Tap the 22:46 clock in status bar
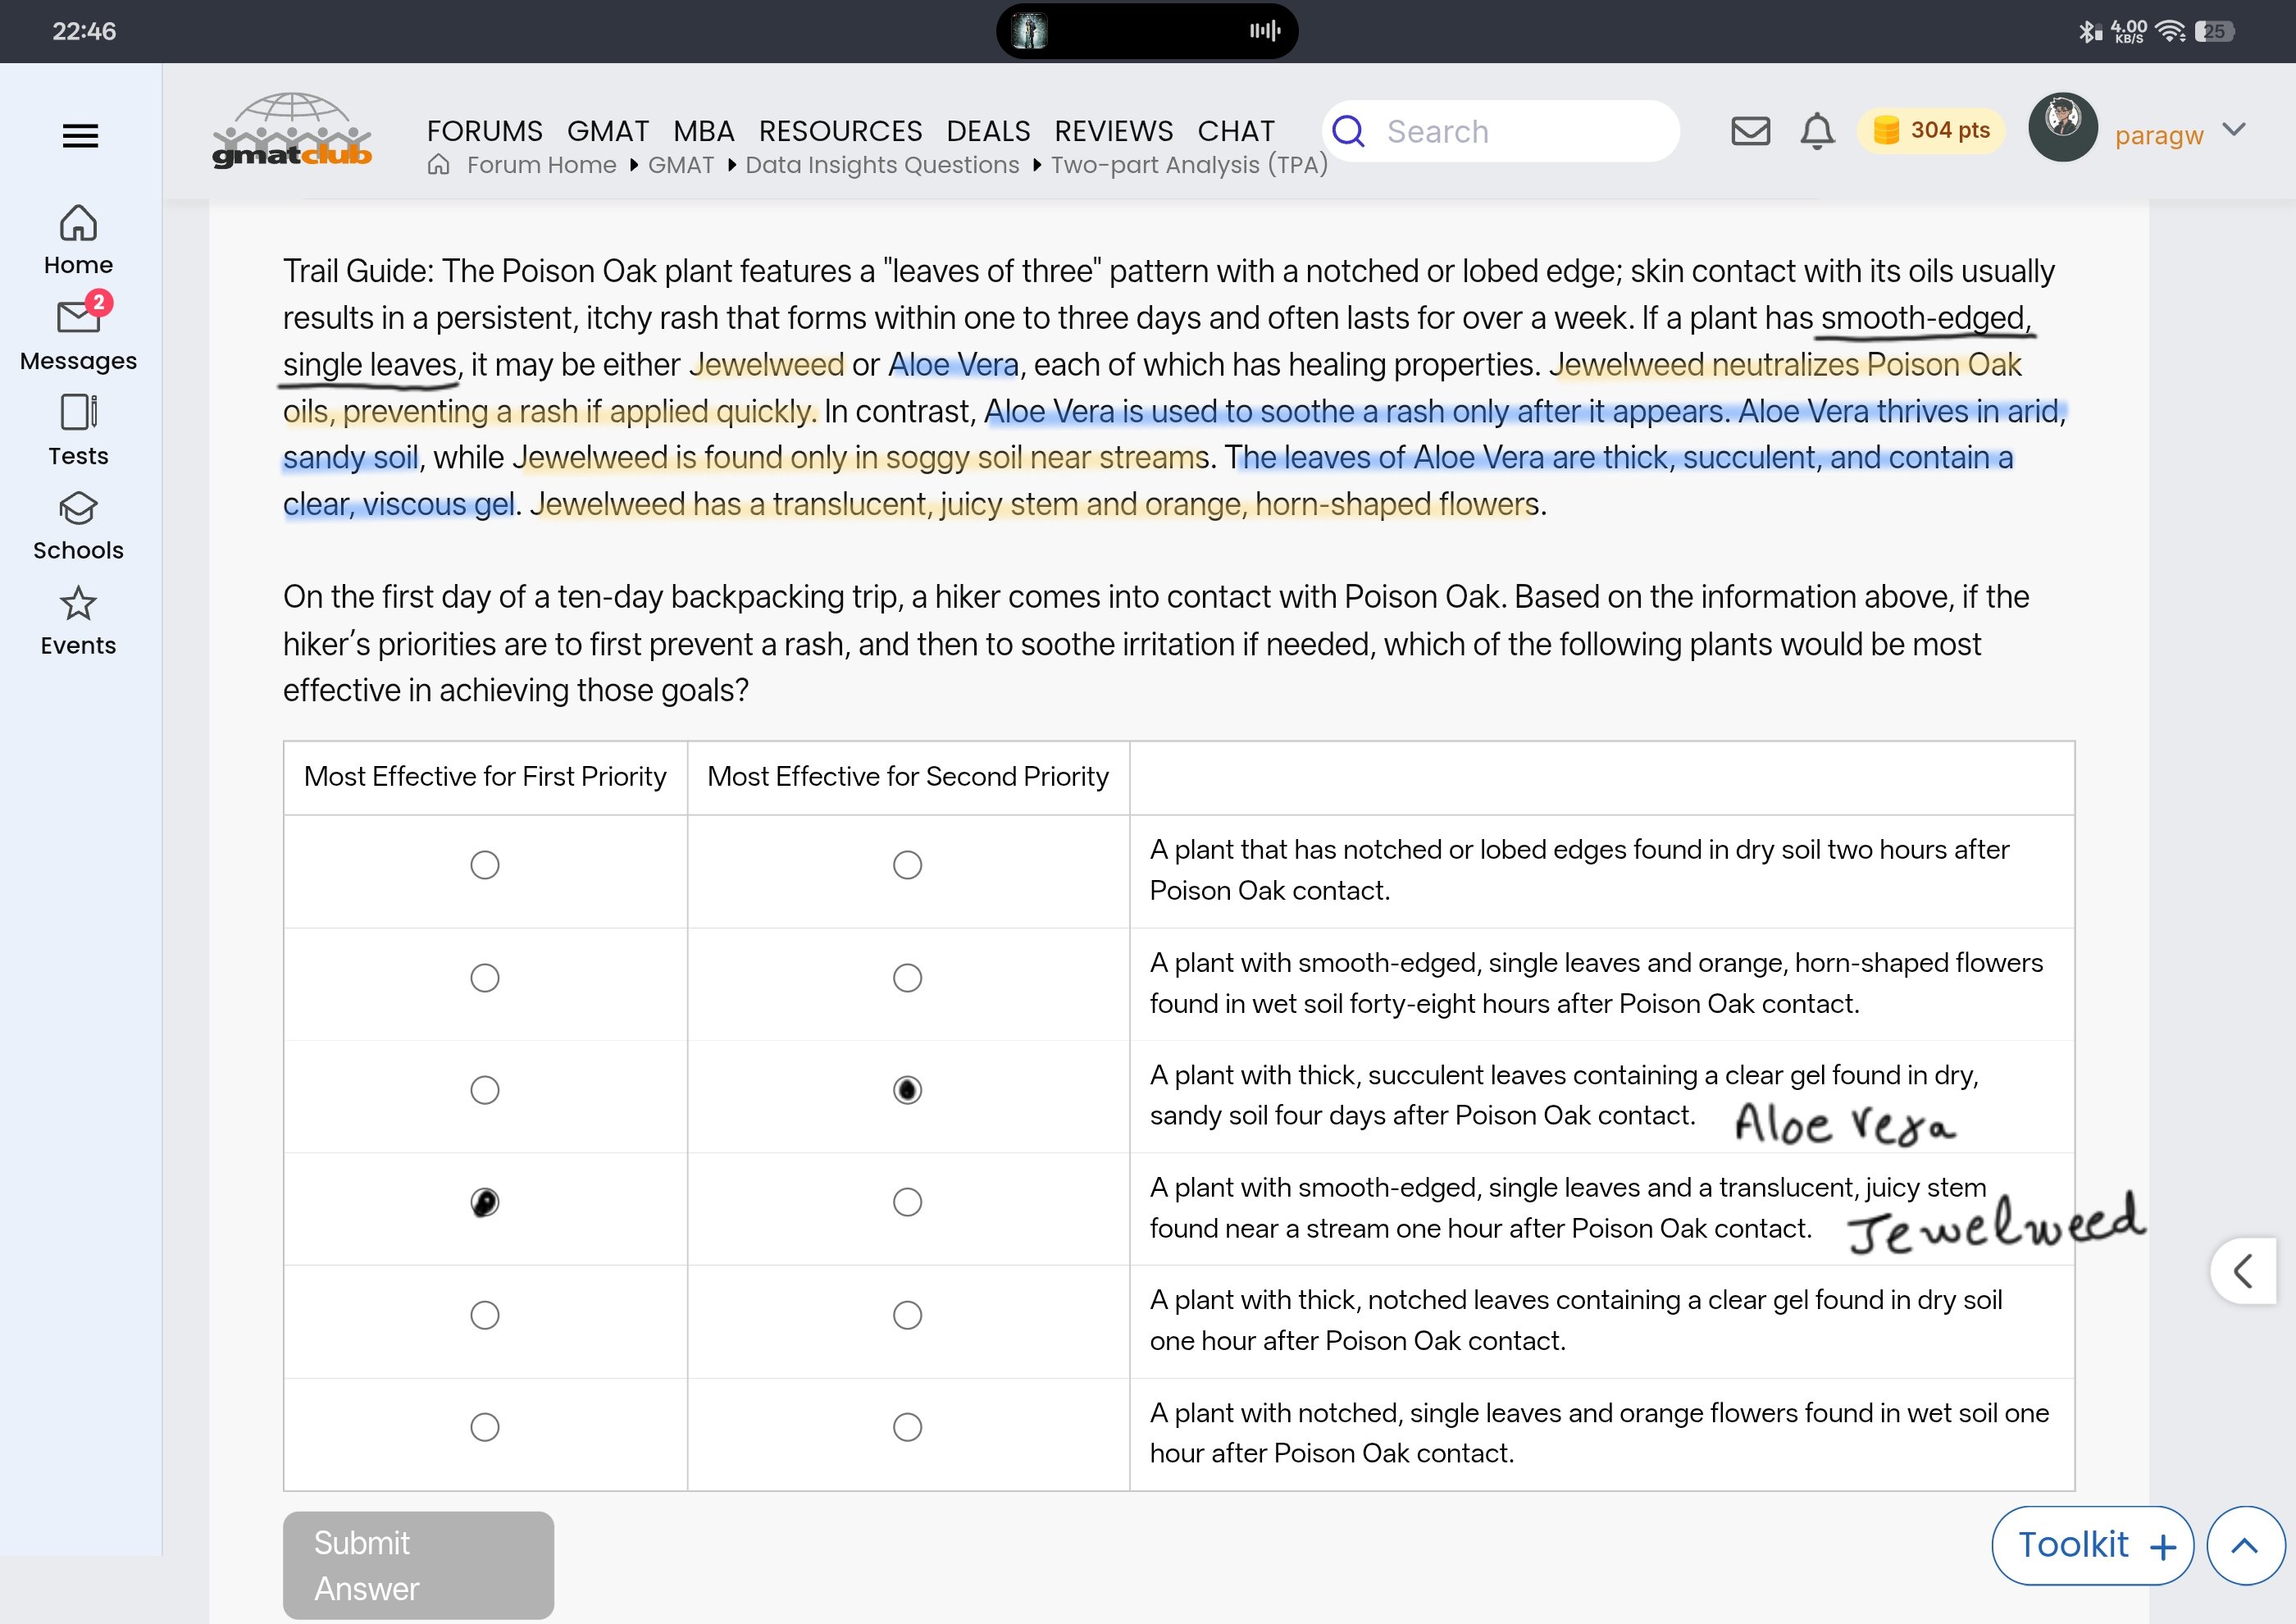2296x1624 pixels. coord(84,31)
